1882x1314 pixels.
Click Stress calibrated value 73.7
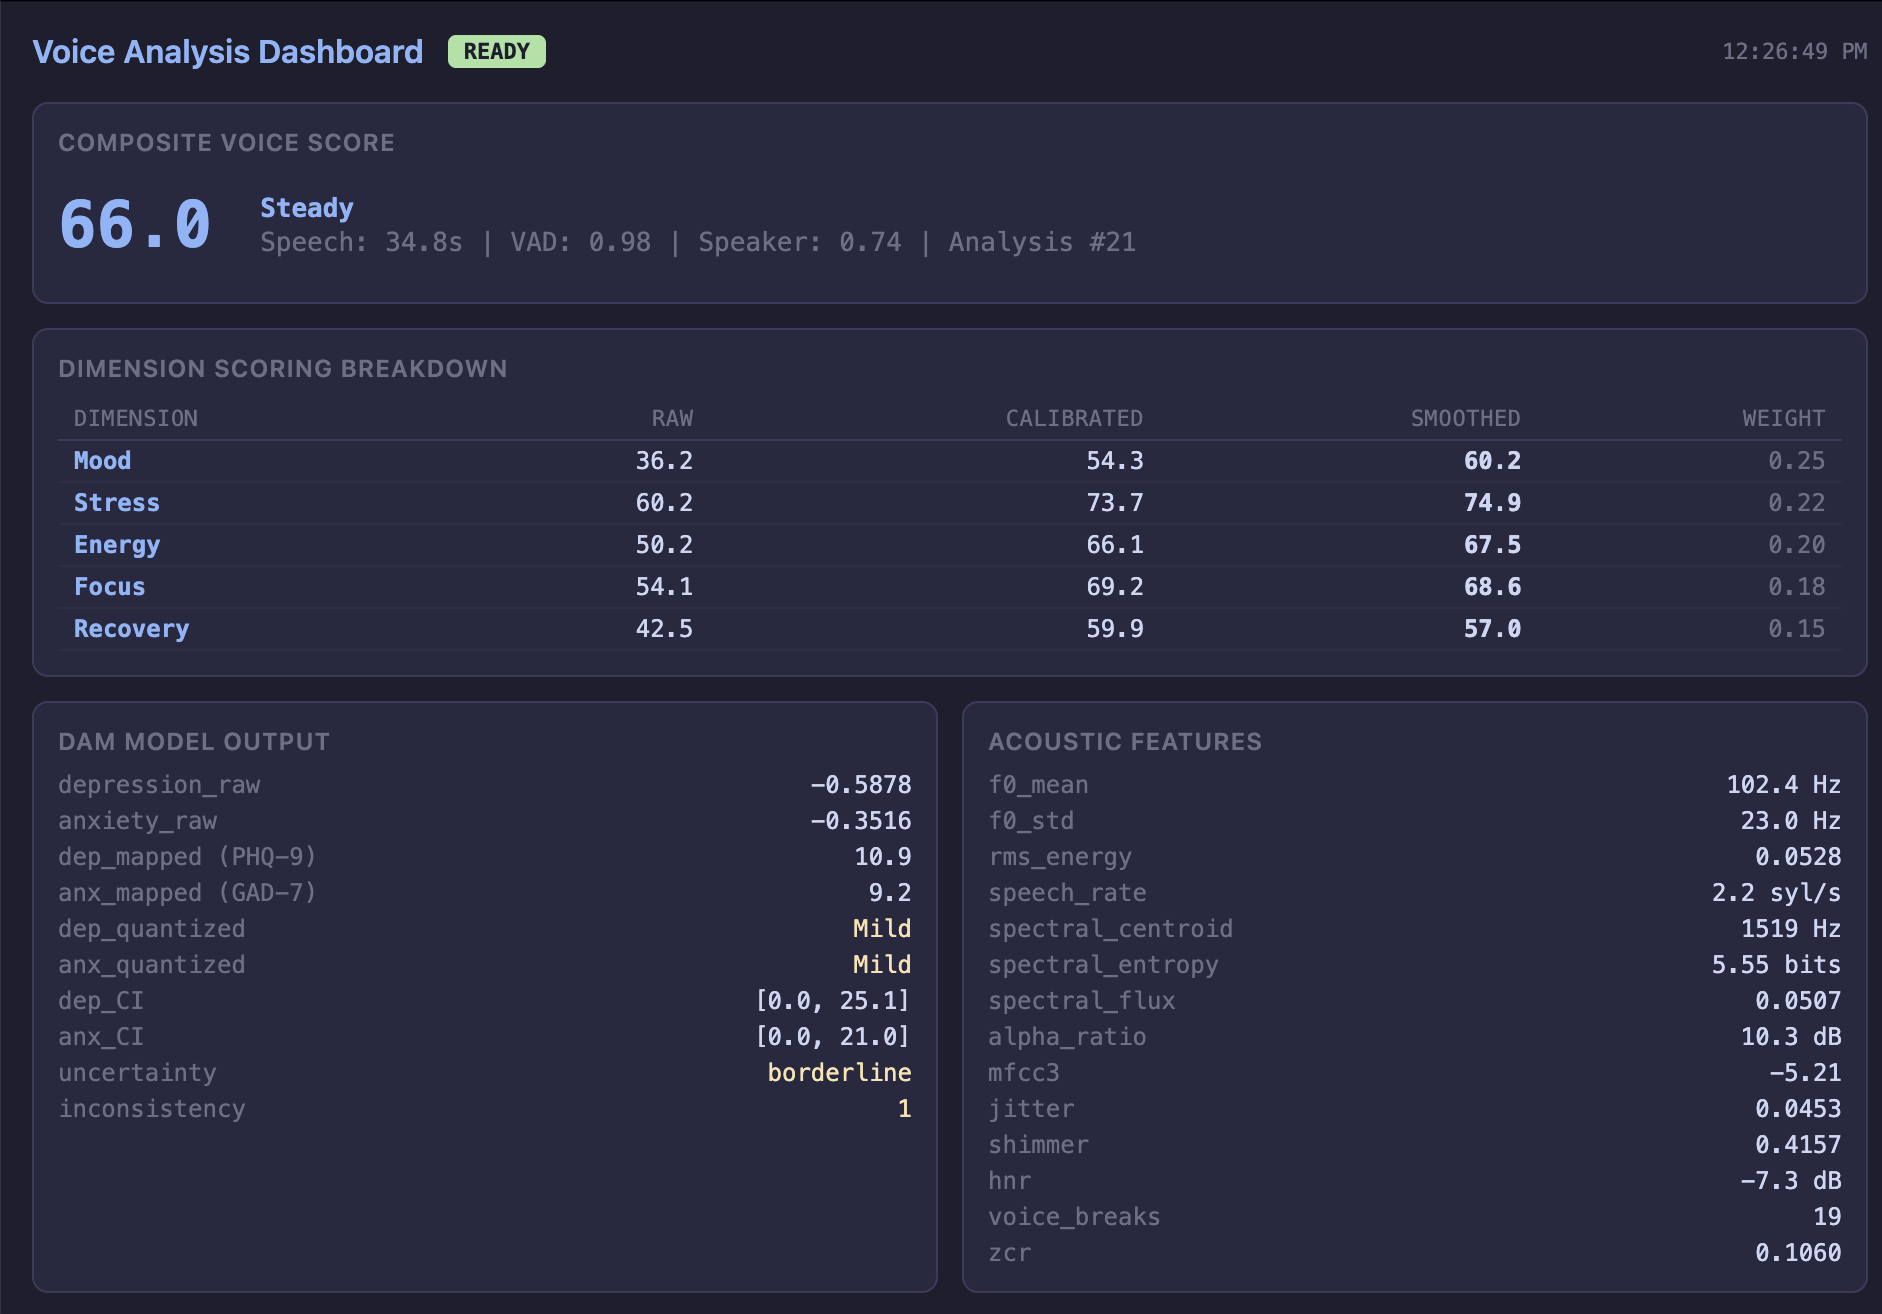tap(1115, 503)
